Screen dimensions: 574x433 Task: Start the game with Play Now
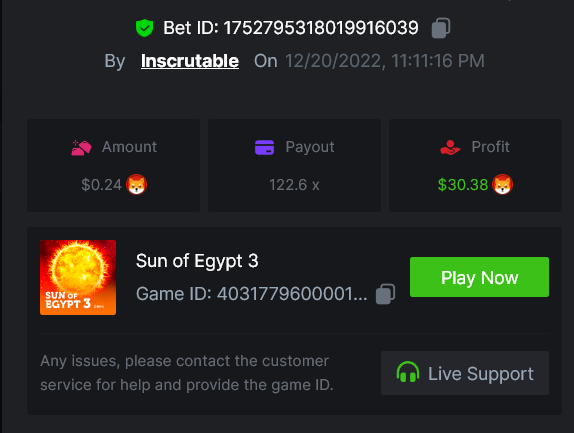479,277
